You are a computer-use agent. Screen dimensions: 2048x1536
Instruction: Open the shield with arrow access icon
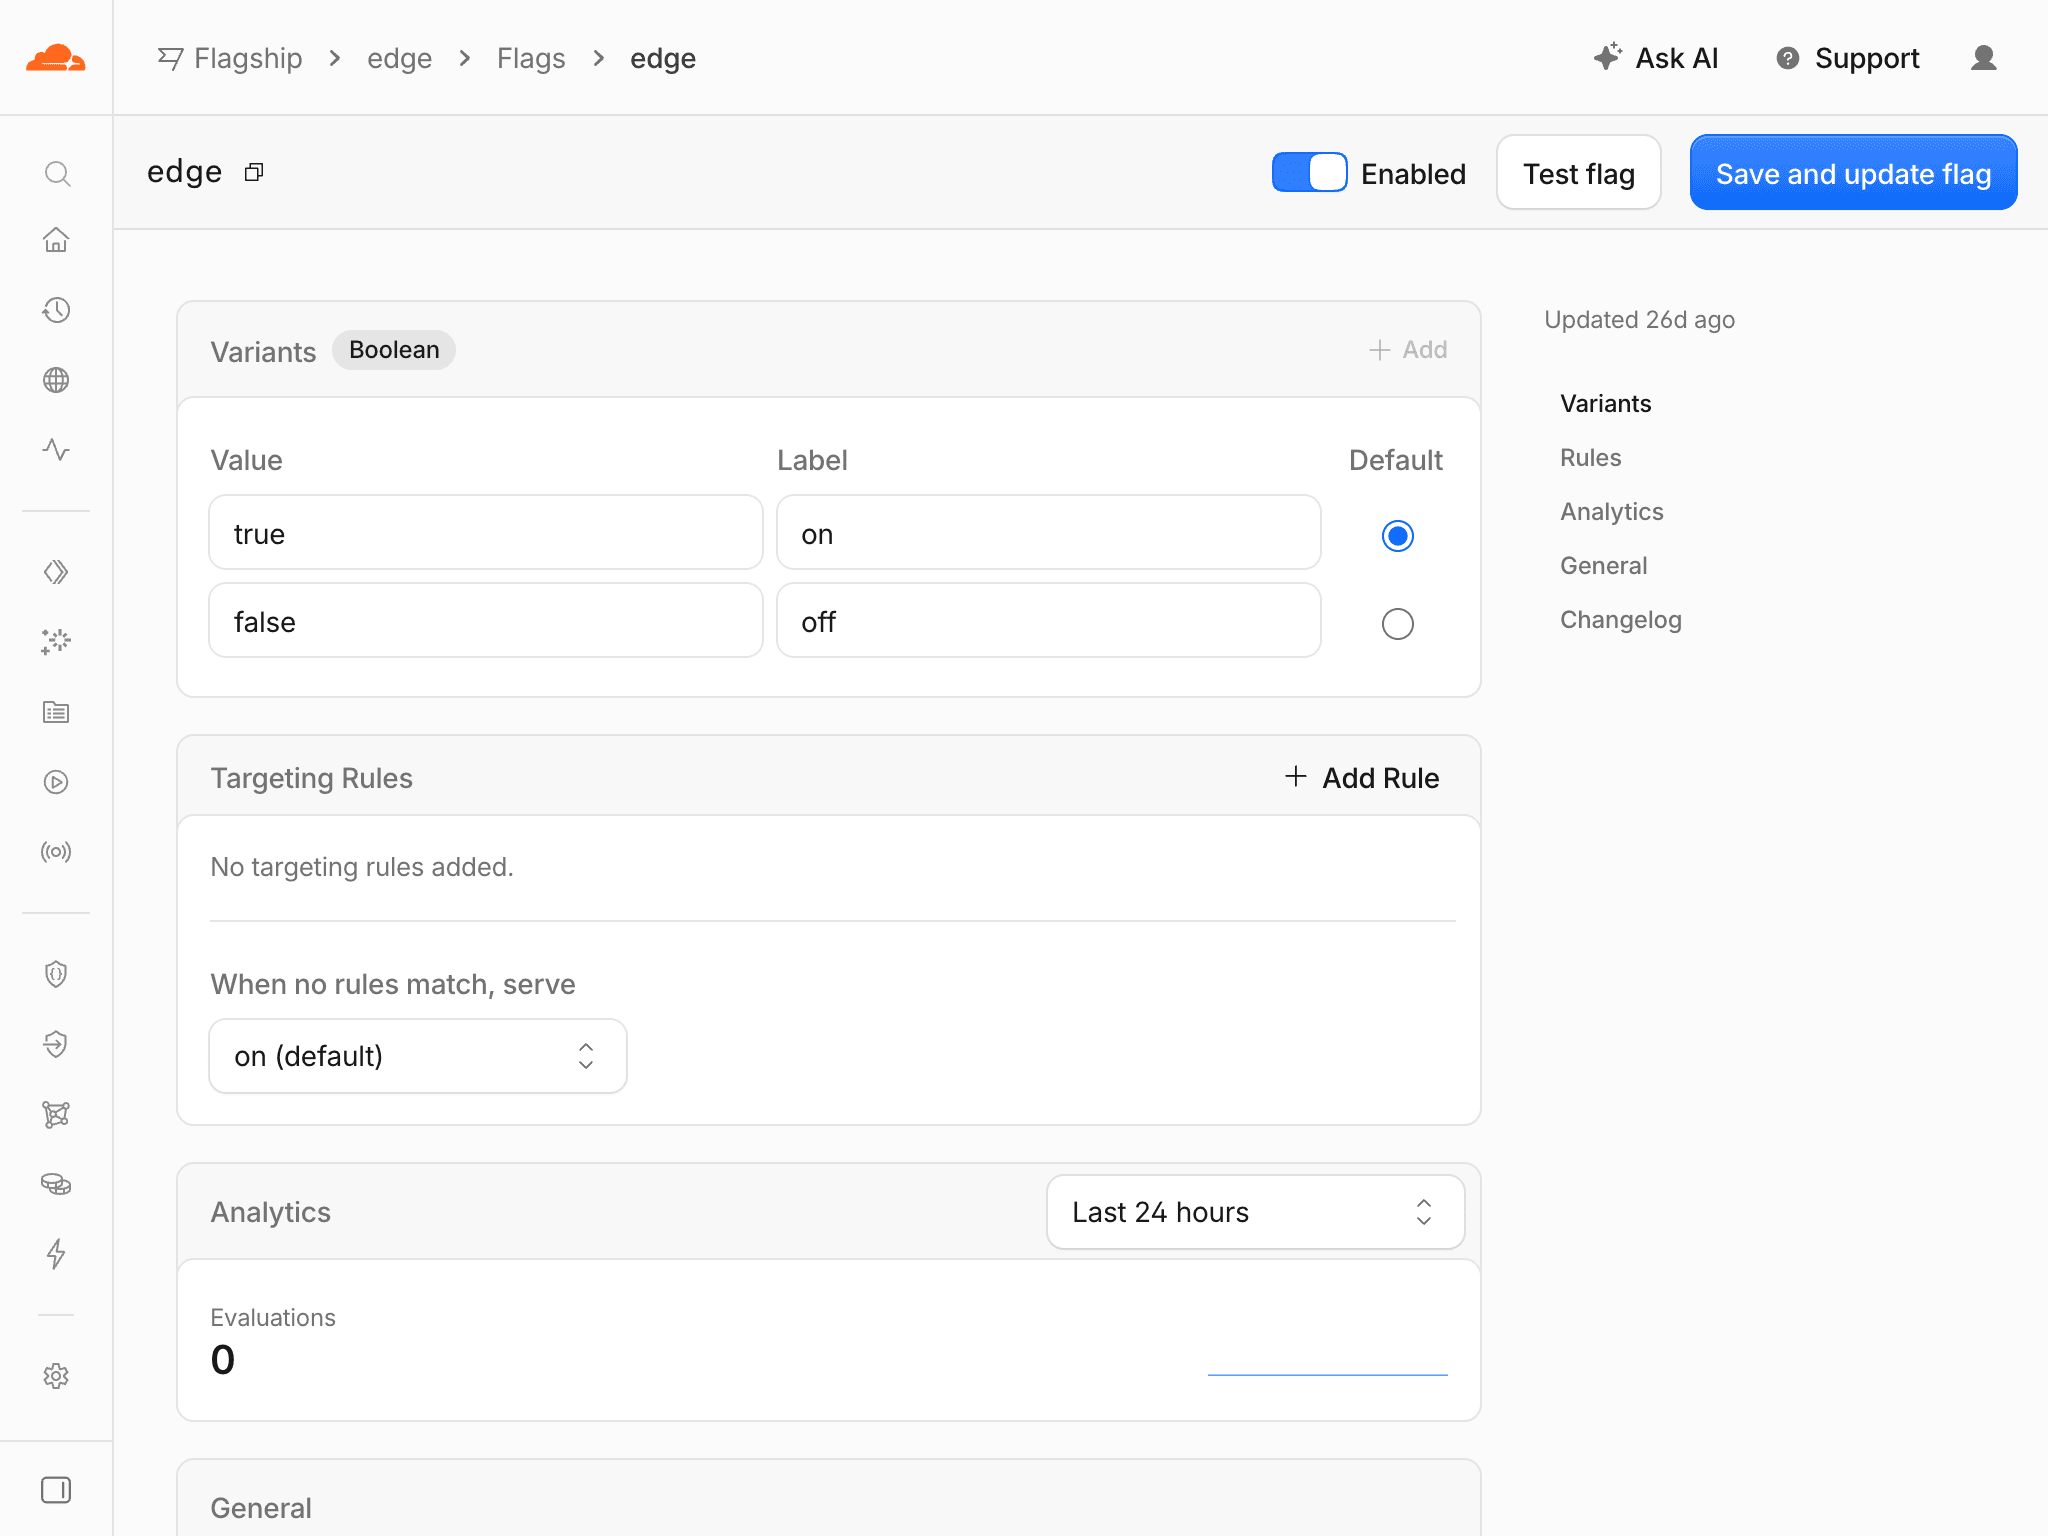56,1044
